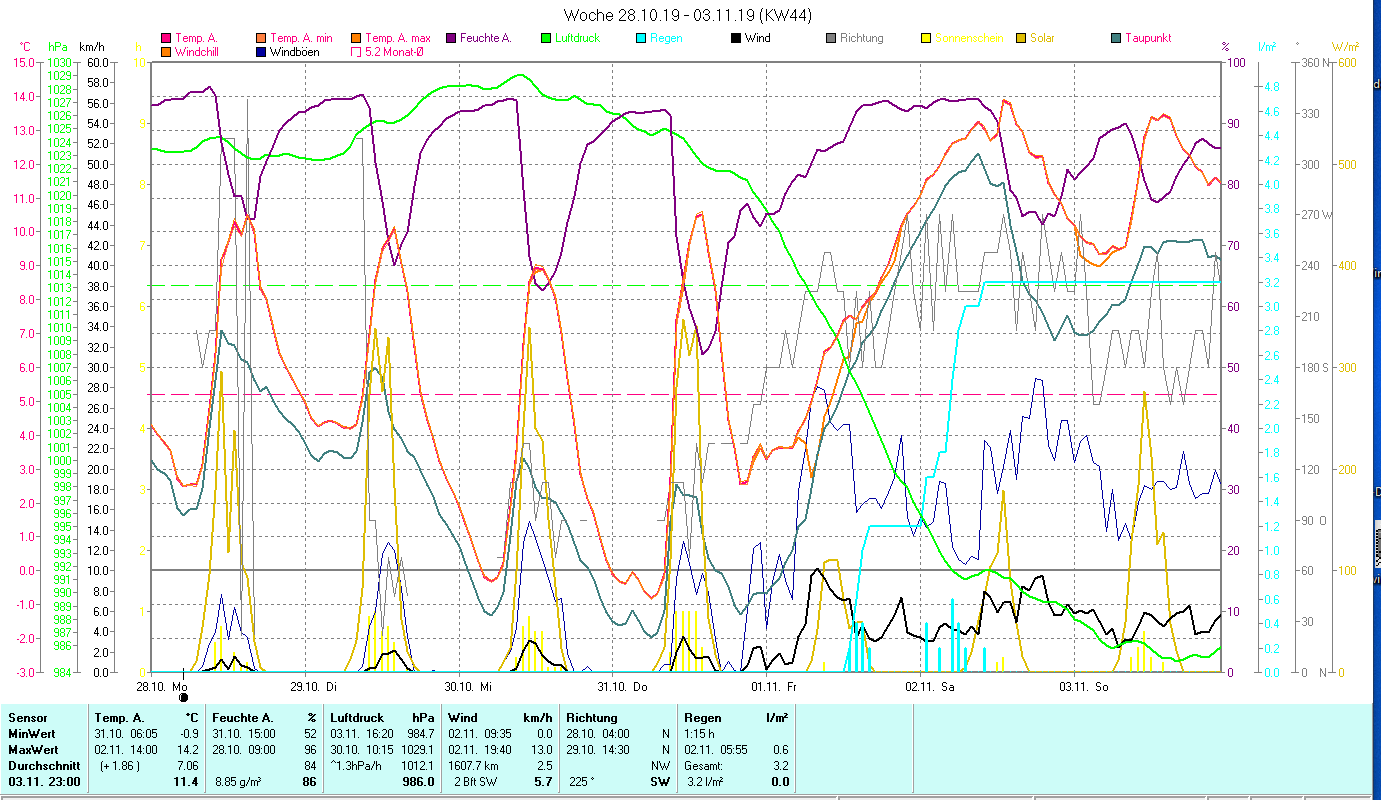Click the dark blue Windböen legend swatch
The image size is (1381, 800).
click(x=260, y=51)
